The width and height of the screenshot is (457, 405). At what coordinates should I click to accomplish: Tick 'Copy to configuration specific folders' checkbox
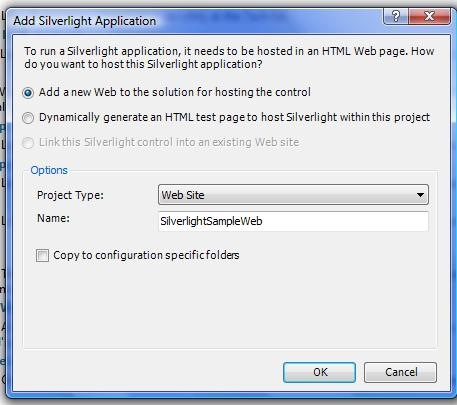(42, 256)
